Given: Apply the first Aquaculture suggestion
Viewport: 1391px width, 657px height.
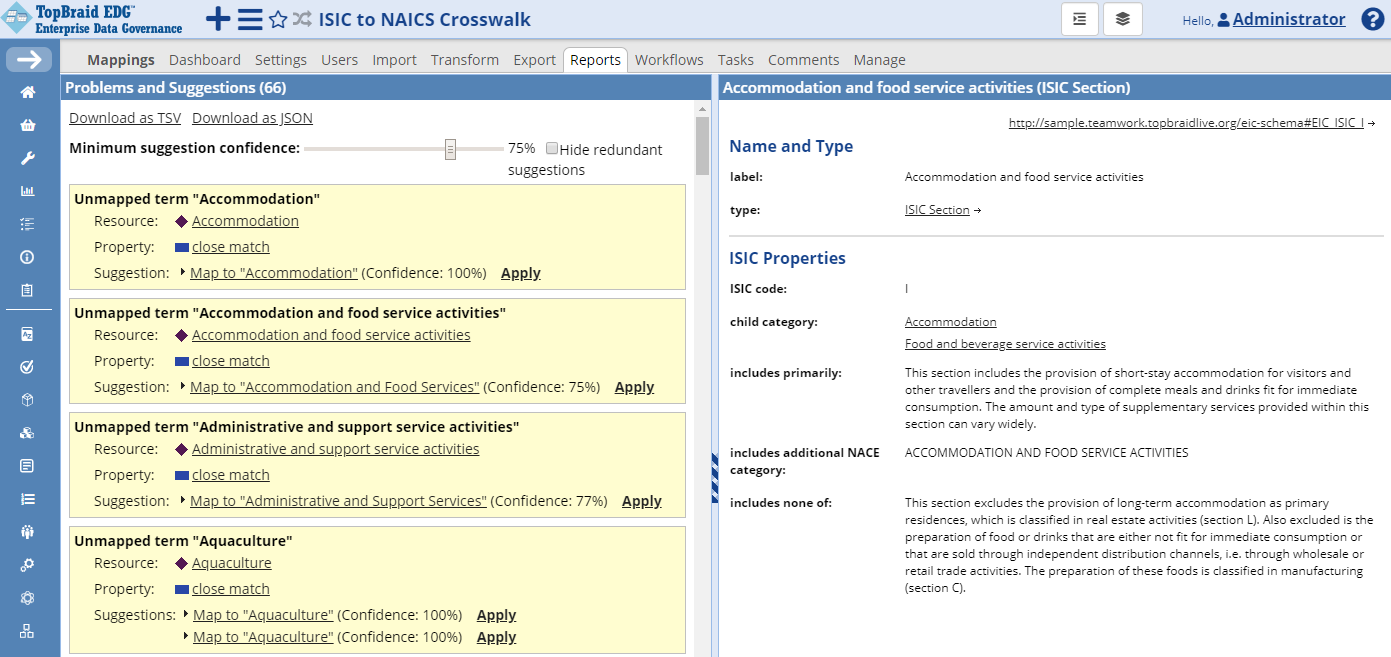Looking at the screenshot, I should (496, 615).
